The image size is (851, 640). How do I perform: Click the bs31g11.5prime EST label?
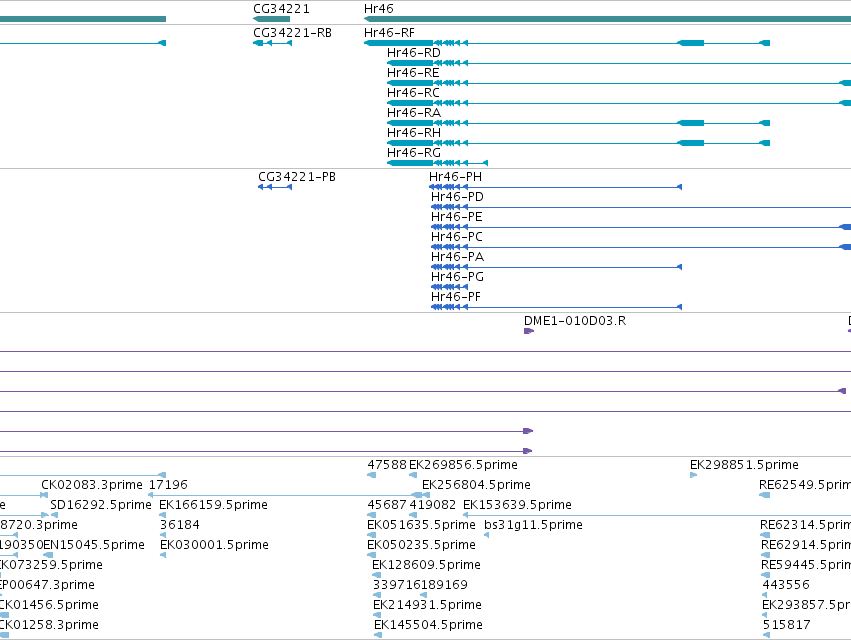(x=534, y=525)
